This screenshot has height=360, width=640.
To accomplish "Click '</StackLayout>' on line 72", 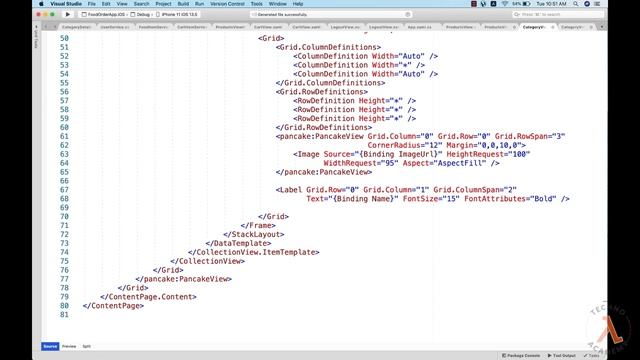I will click(253, 234).
